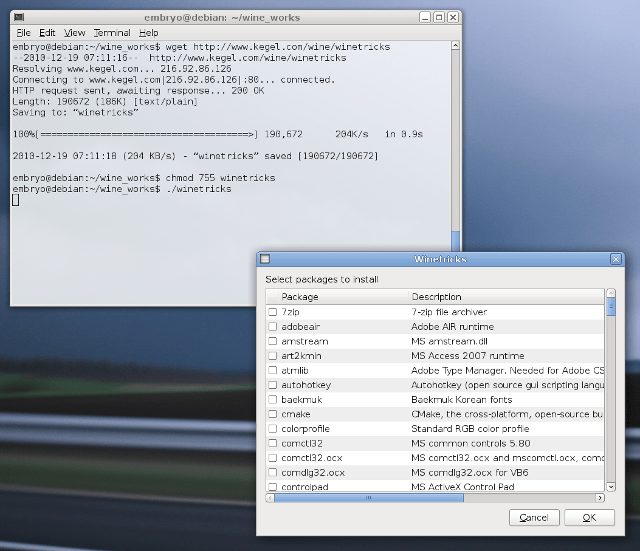This screenshot has width=640, height=551.
Task: Click the horizontal scrollbar thumb
Action: [x=369, y=498]
